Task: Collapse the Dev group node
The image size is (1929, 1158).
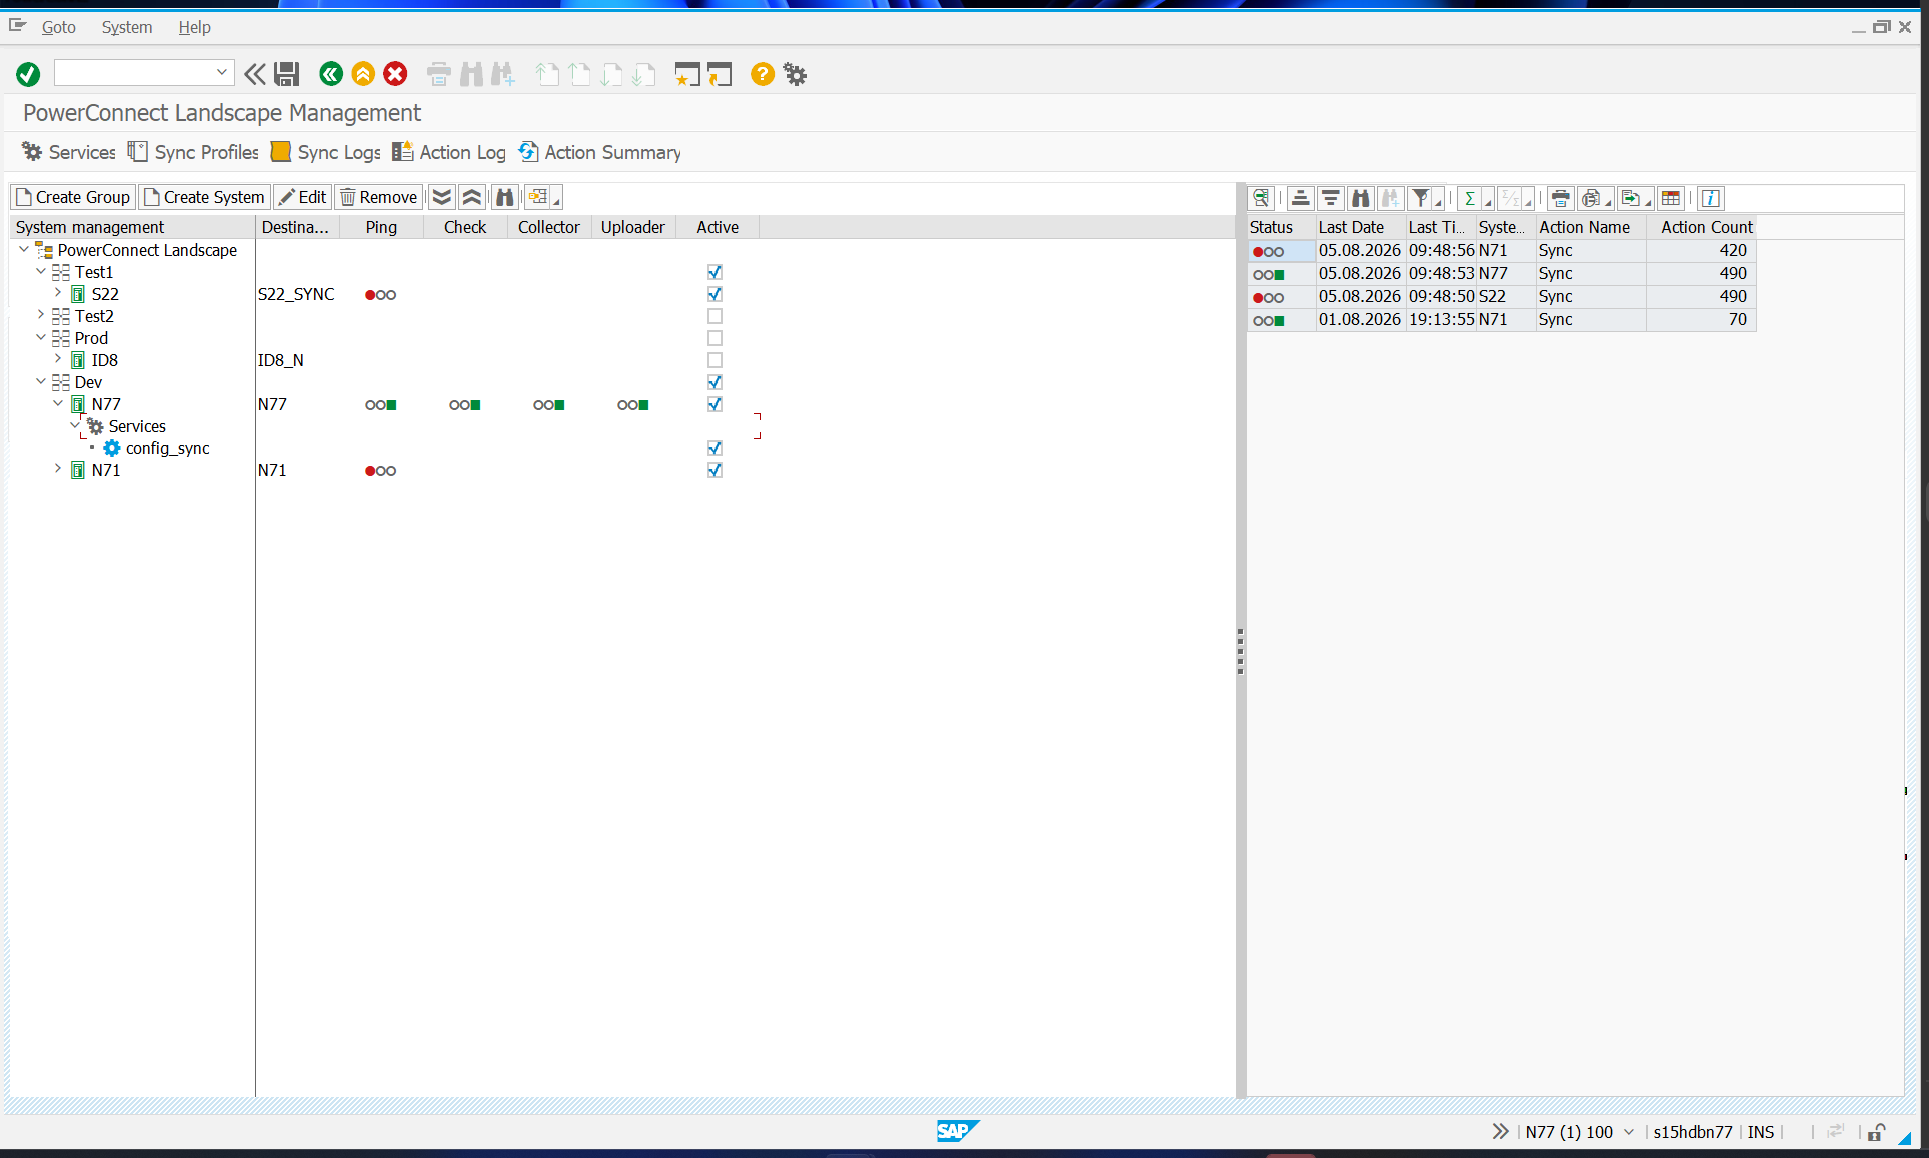Action: point(41,381)
